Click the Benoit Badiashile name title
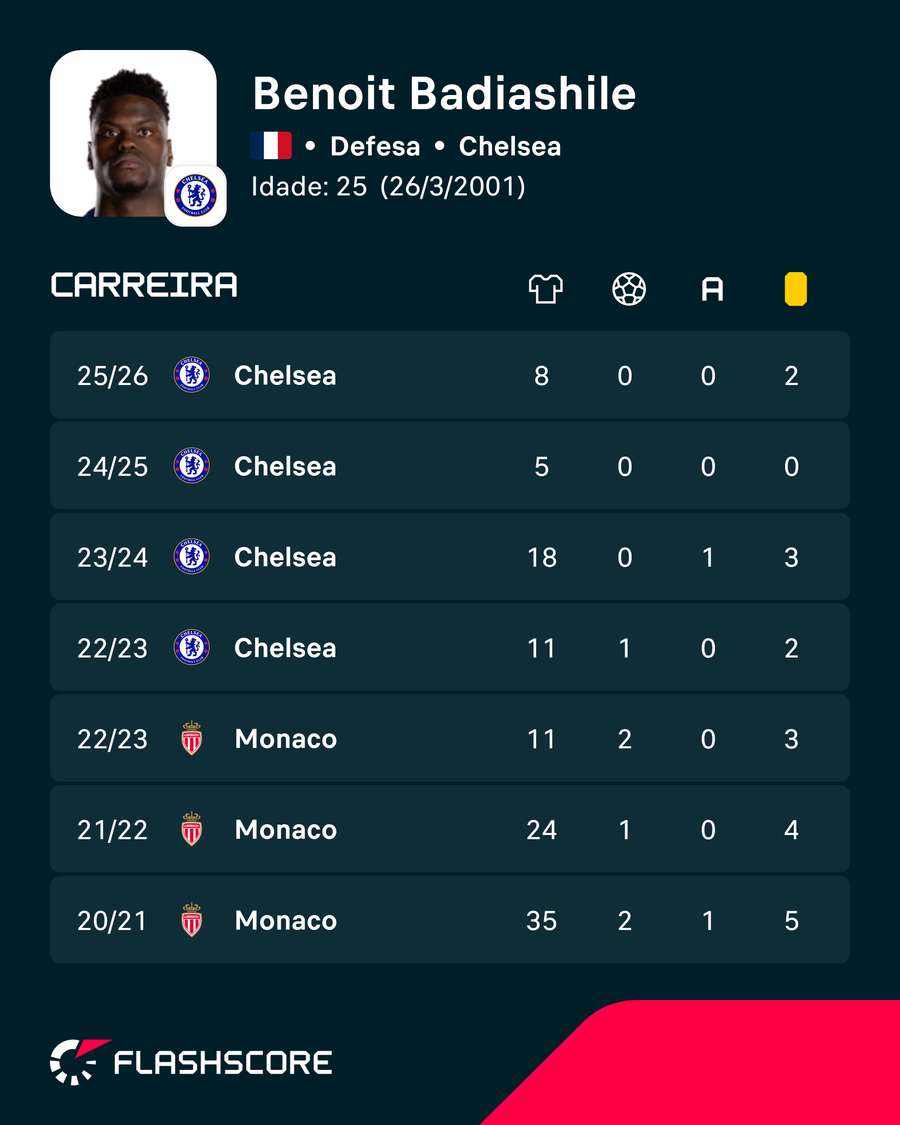The image size is (900, 1125). 444,93
